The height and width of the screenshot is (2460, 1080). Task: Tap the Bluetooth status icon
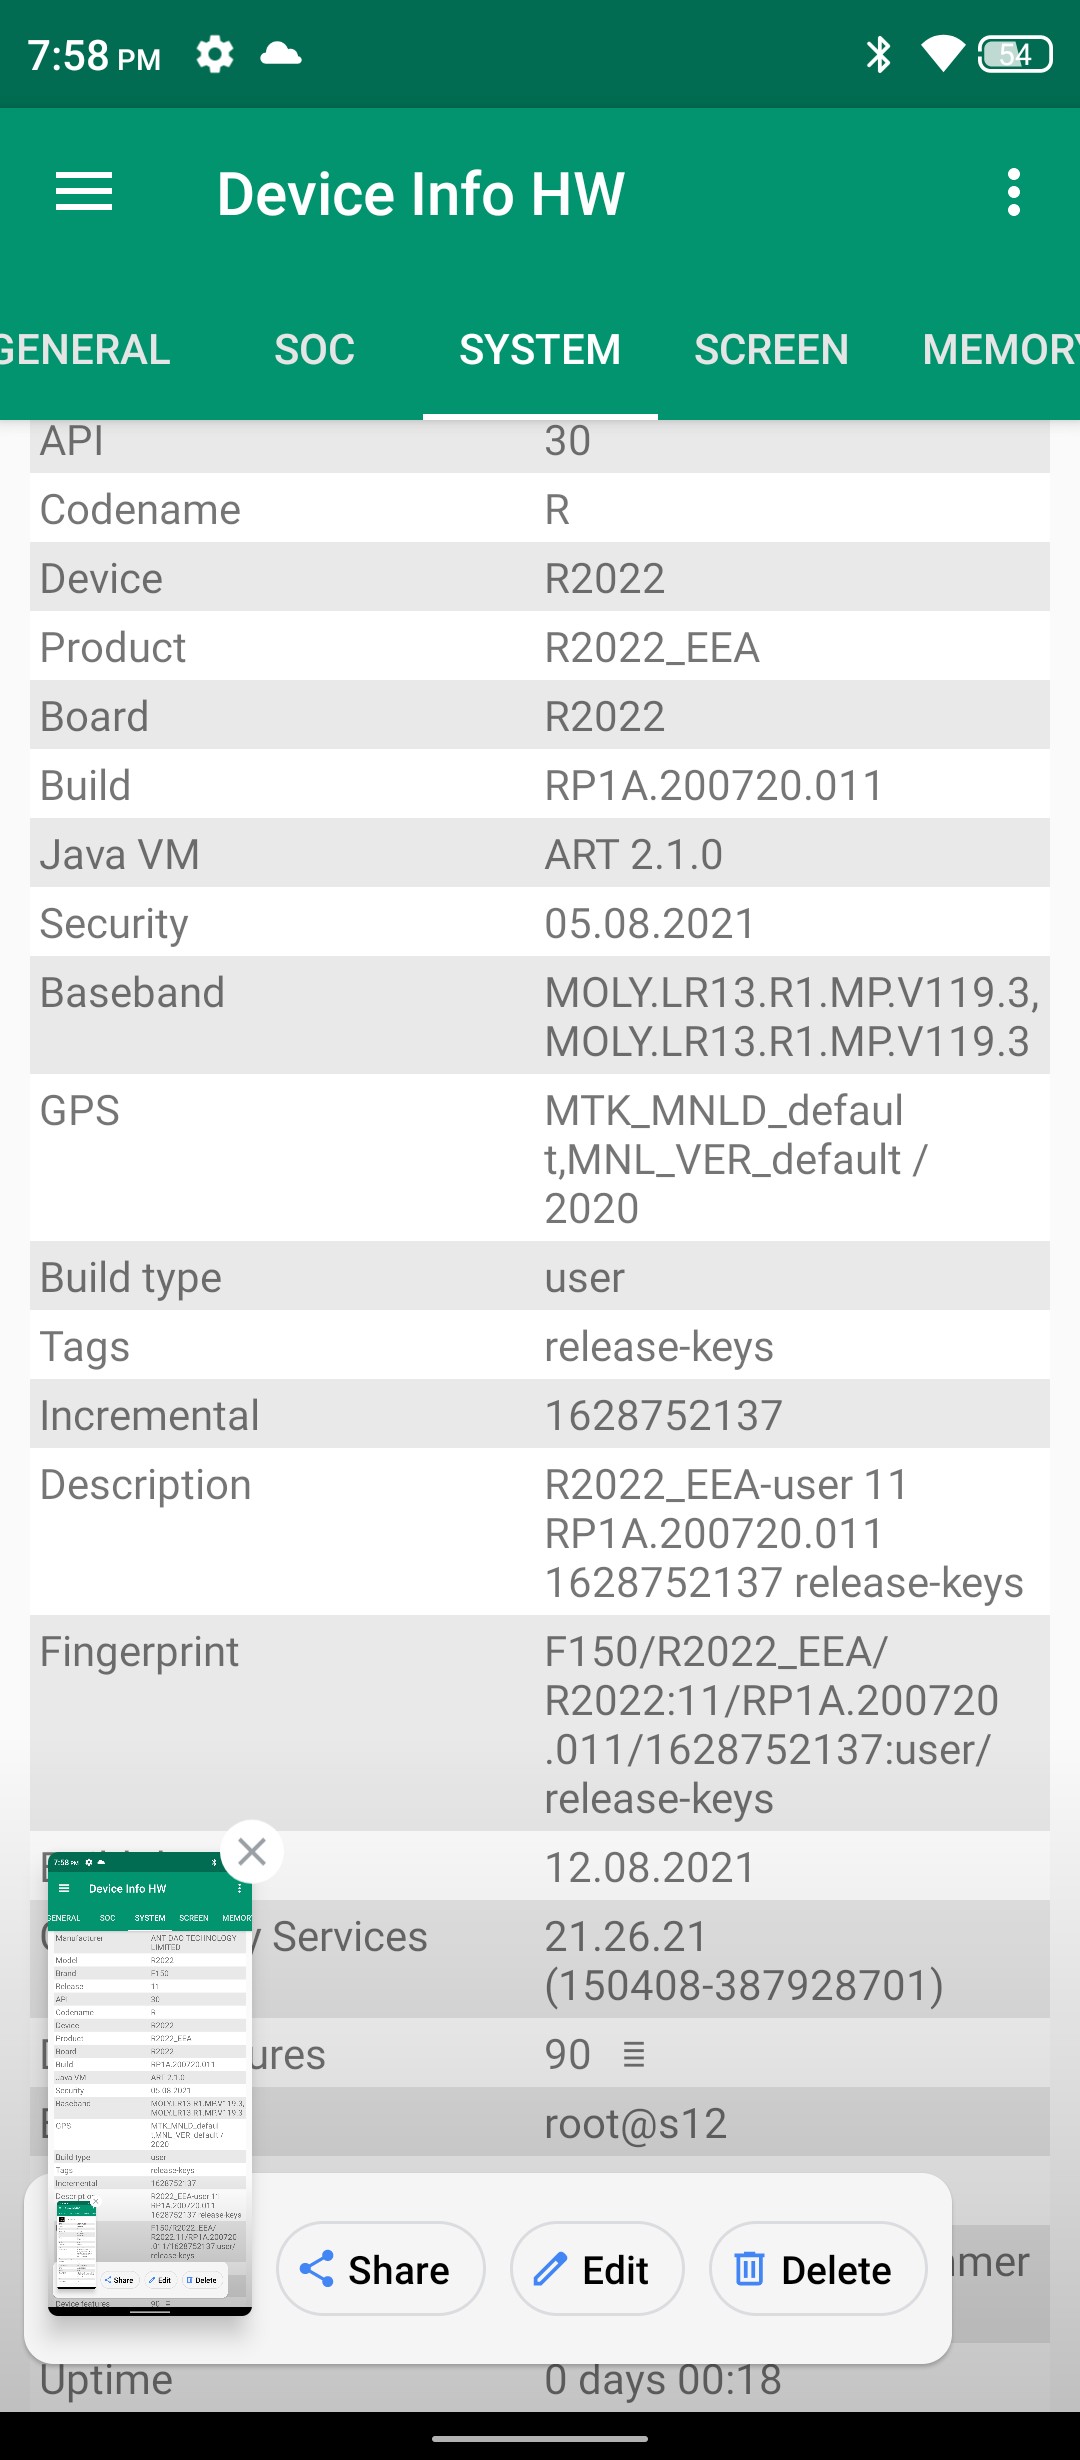click(878, 54)
